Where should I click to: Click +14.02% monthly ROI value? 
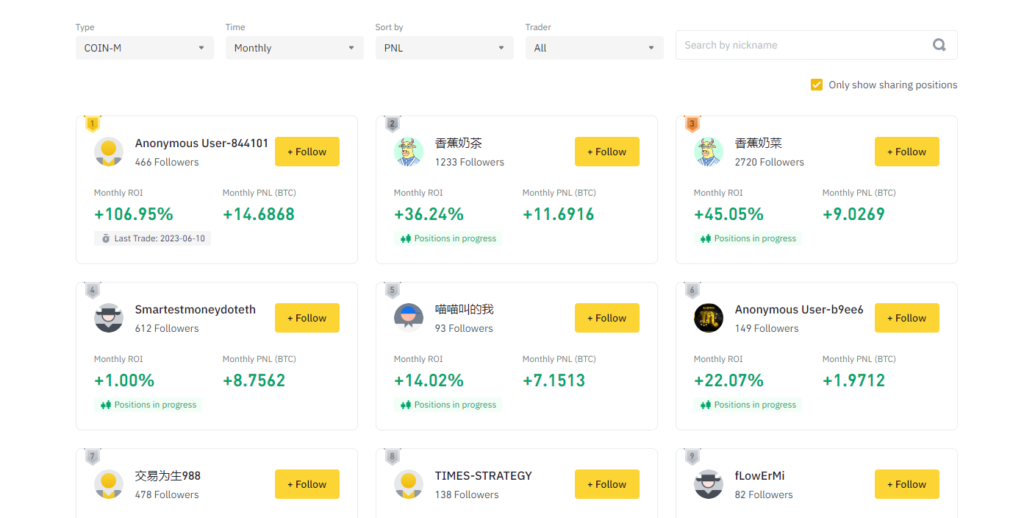pos(428,380)
